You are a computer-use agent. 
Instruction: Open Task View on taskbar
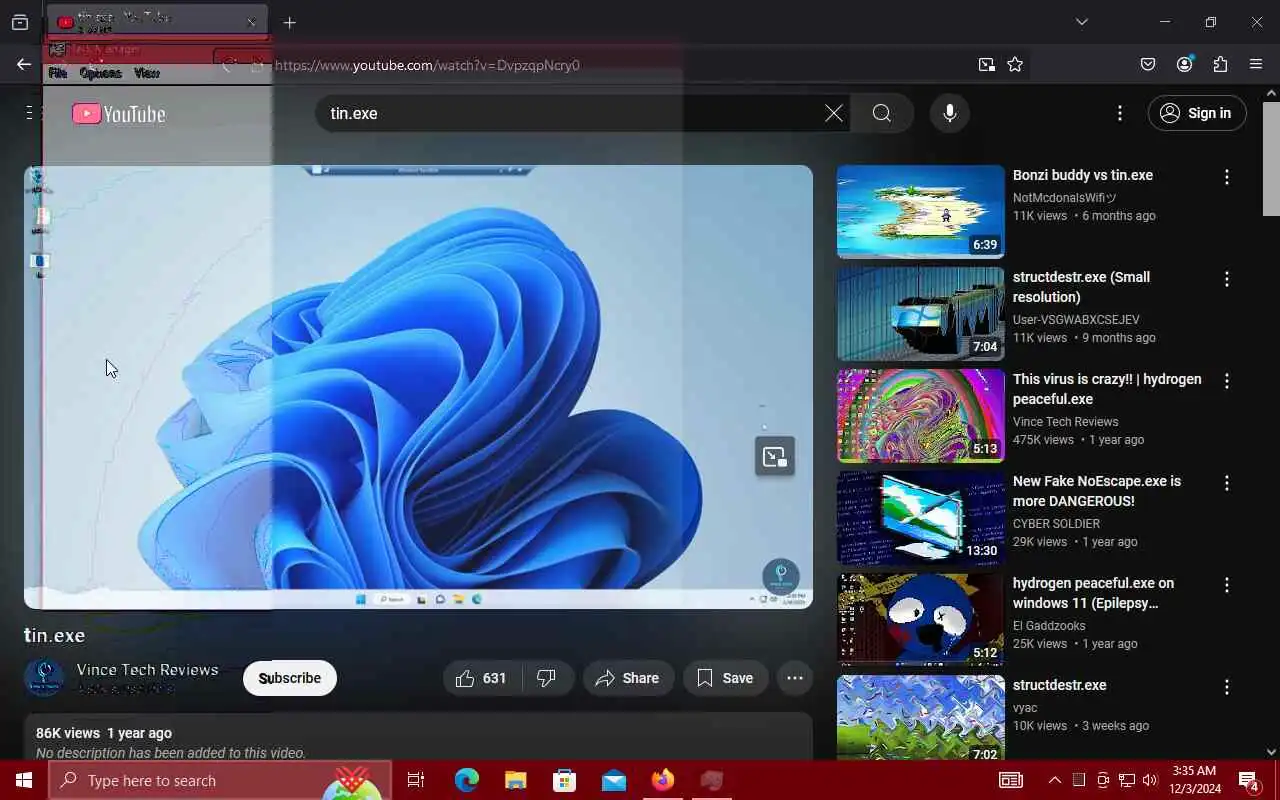tap(416, 780)
